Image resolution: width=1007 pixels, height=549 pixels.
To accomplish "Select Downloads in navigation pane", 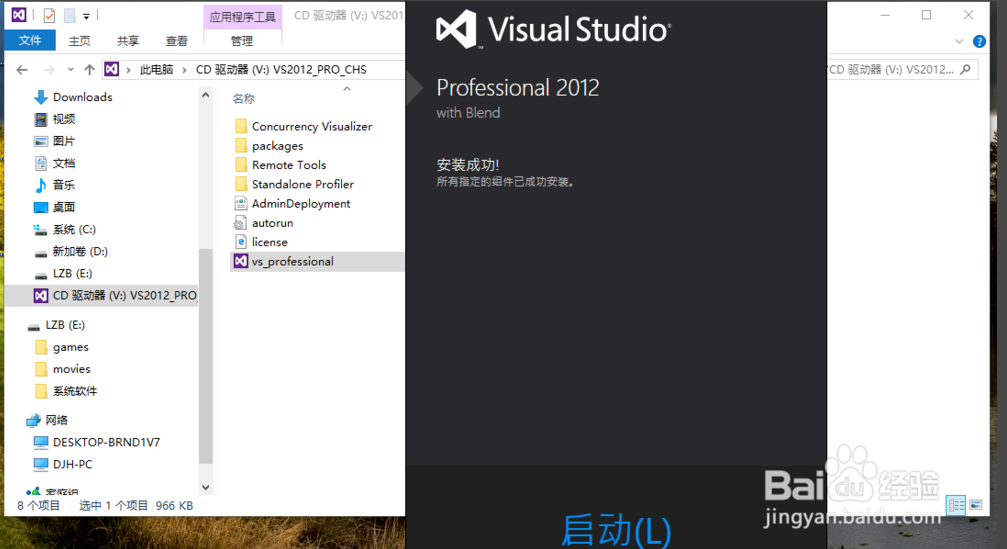I will [x=82, y=97].
